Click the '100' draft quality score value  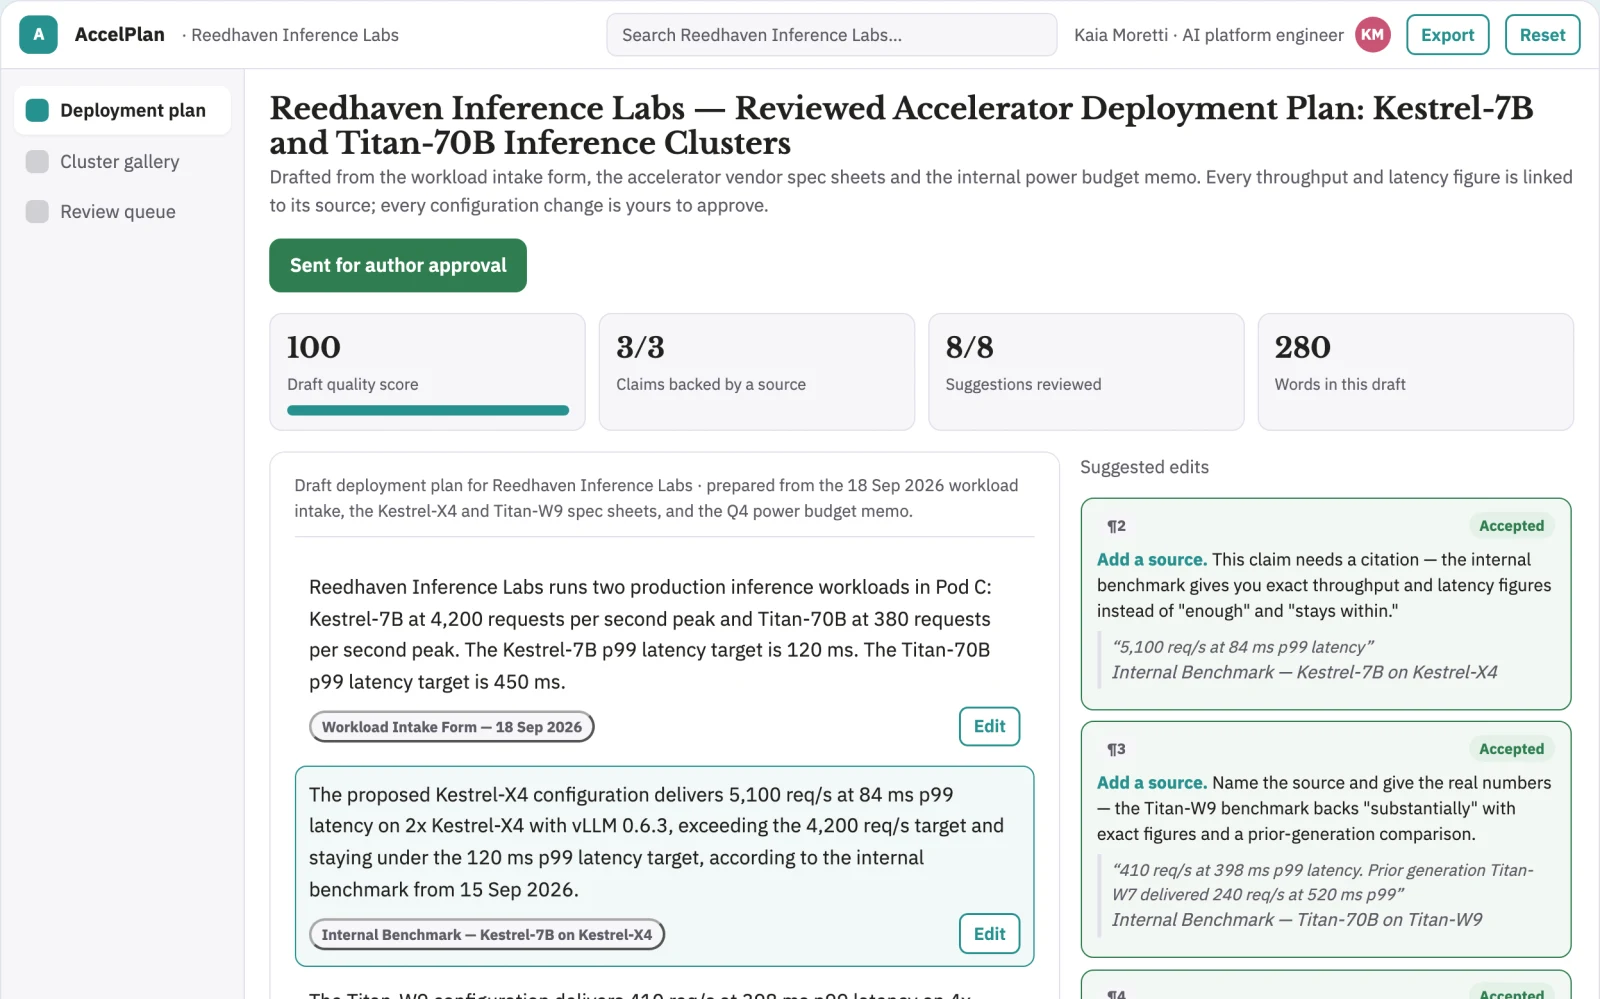(314, 347)
